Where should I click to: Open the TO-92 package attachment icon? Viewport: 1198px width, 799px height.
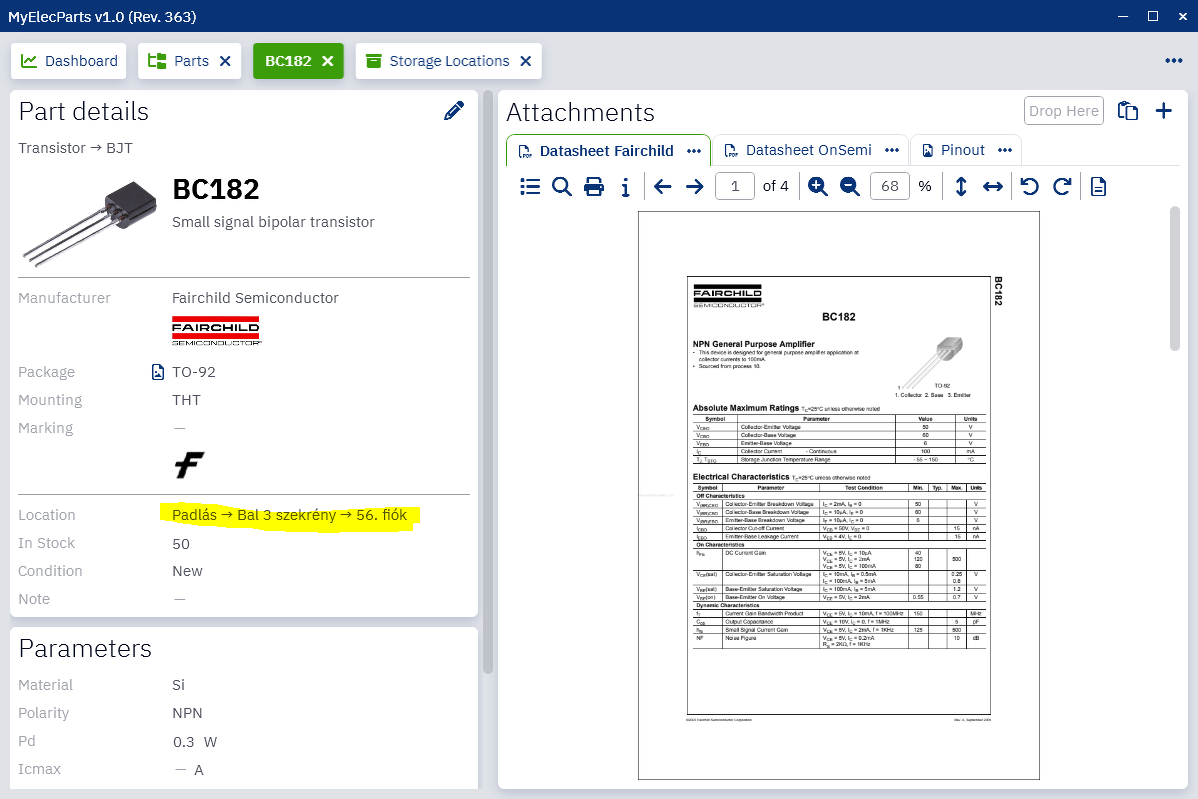pyautogui.click(x=157, y=372)
